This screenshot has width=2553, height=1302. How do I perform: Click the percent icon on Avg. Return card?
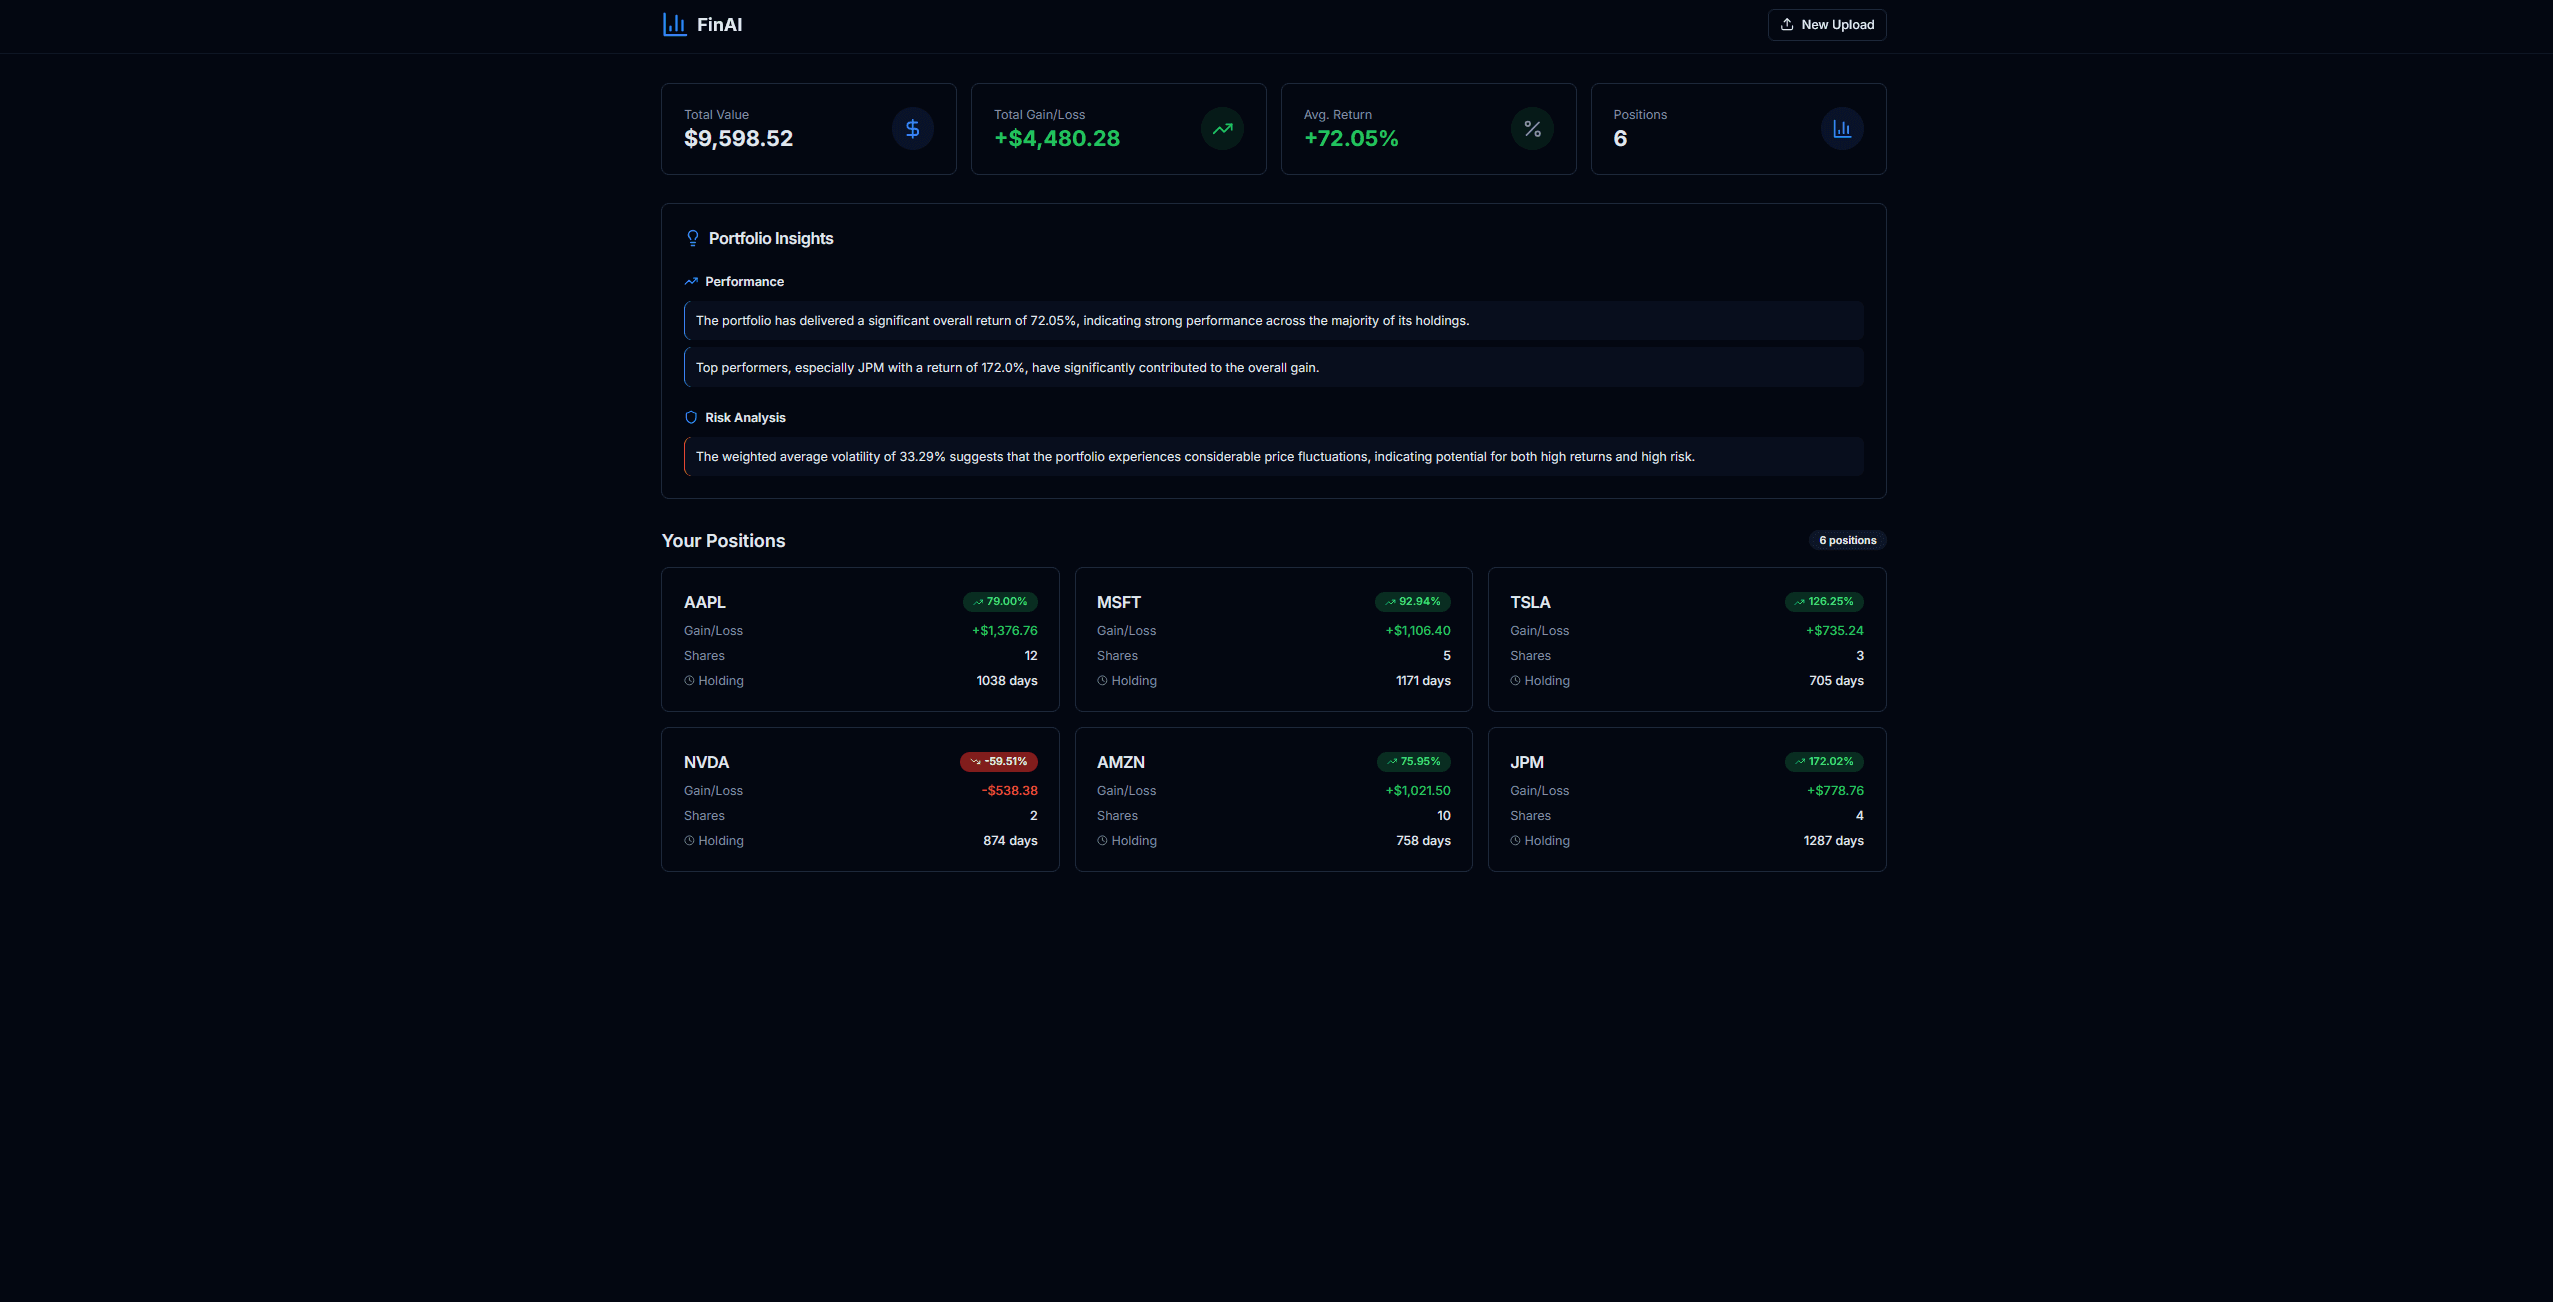click(x=1531, y=128)
